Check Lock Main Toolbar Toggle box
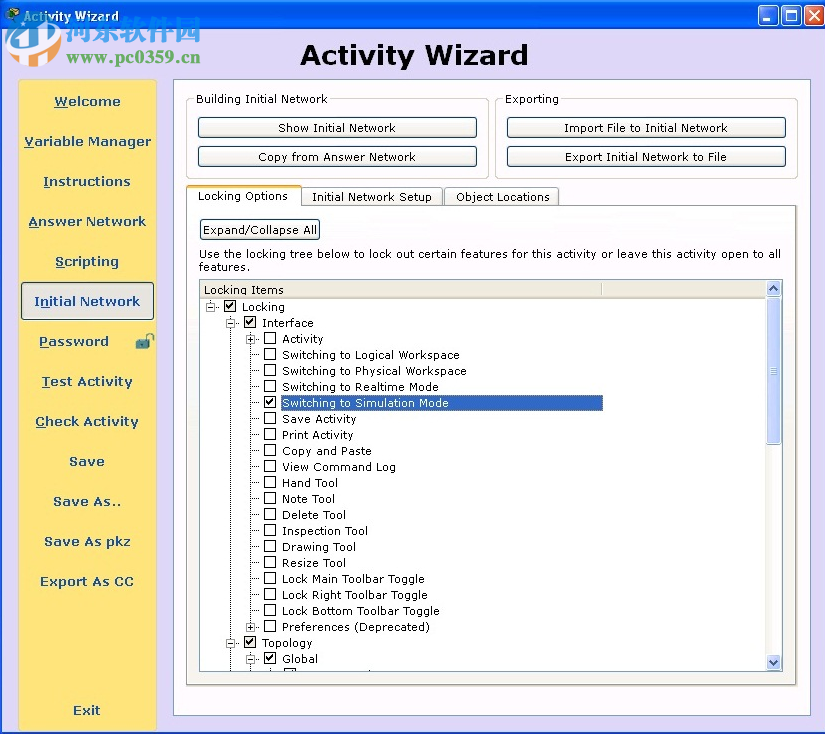Viewport: 825px width, 734px height. point(270,578)
